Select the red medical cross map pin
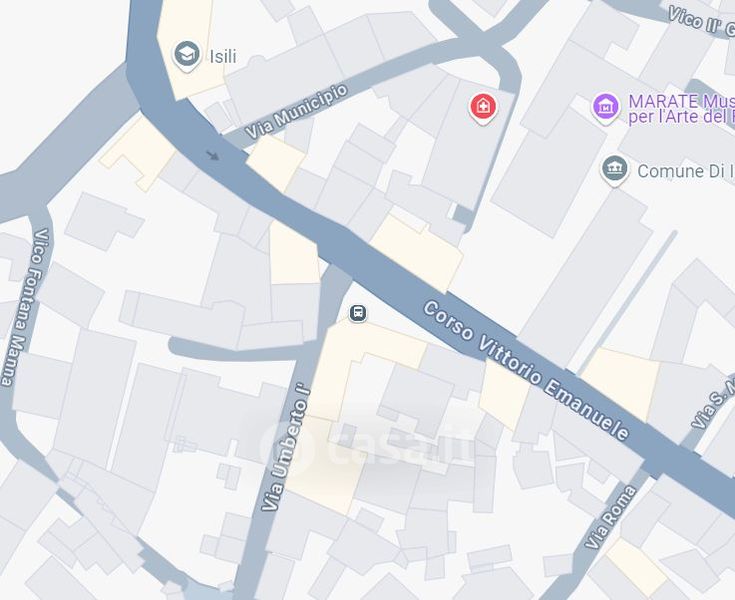Screen dimensions: 735x600 tap(483, 107)
